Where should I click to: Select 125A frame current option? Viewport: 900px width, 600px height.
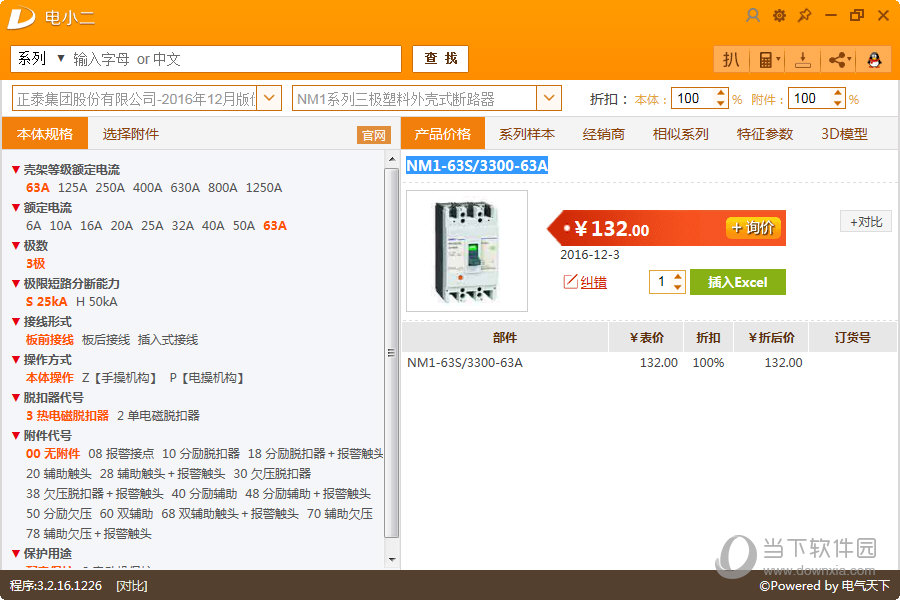(72, 187)
